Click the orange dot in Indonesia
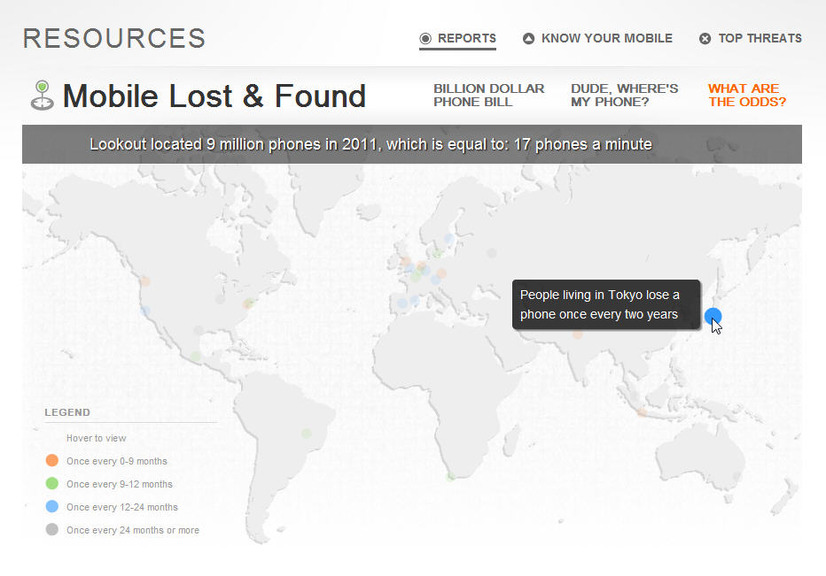Screen dimensions: 826x576 click(642, 412)
